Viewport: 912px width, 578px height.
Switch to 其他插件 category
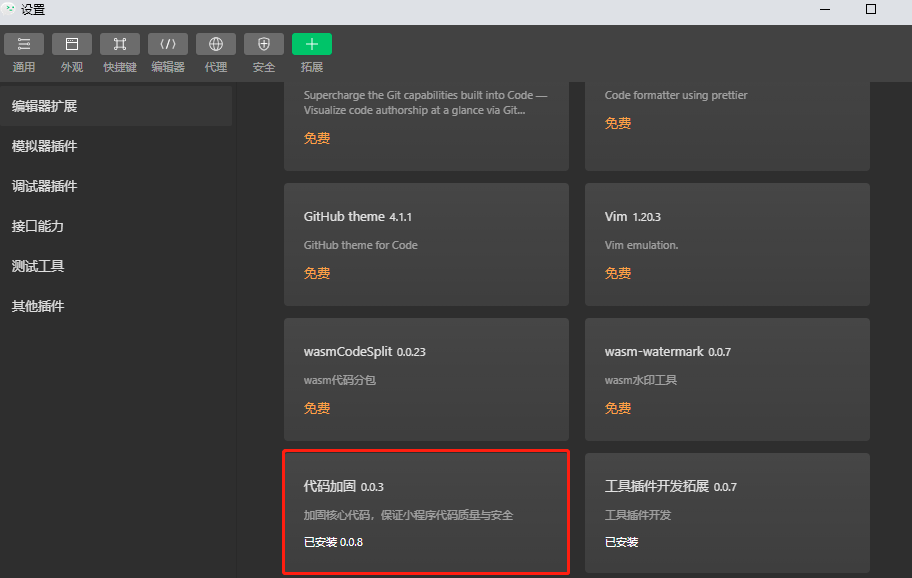[52, 306]
